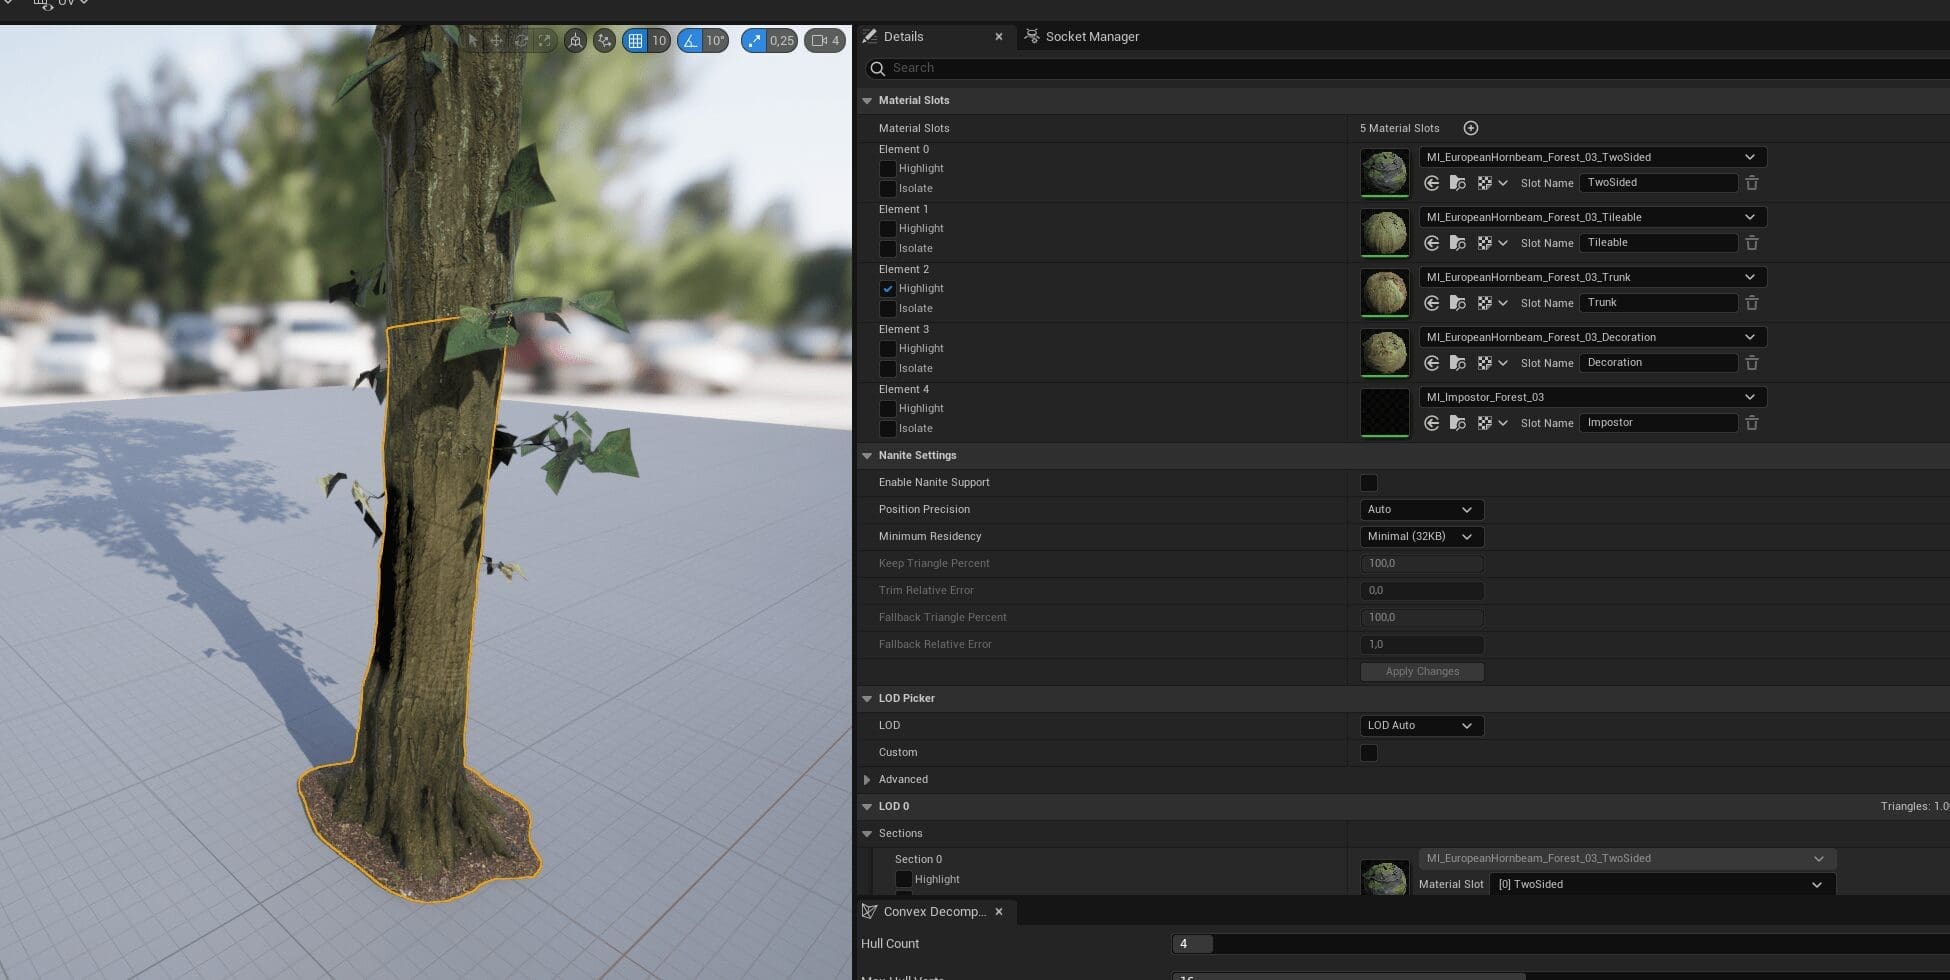Add a new material slot
The image size is (1950, 980).
click(x=1470, y=128)
